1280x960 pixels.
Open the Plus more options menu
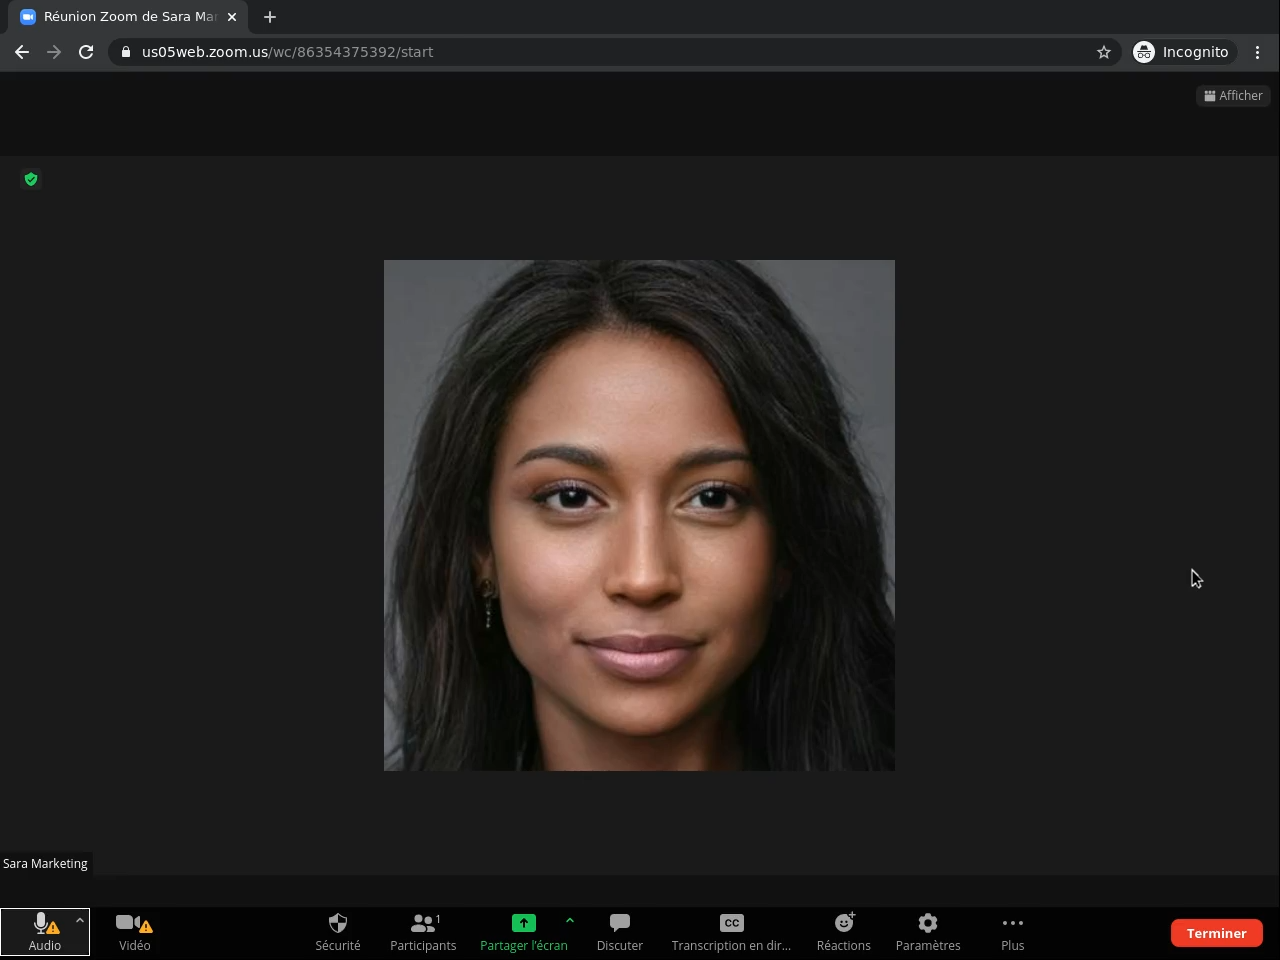tap(1013, 932)
